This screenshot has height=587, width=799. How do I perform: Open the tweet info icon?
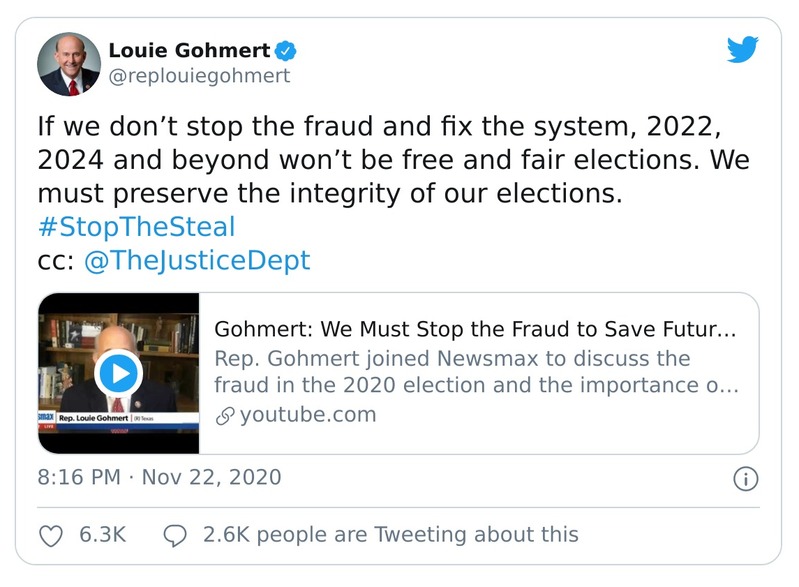(745, 479)
